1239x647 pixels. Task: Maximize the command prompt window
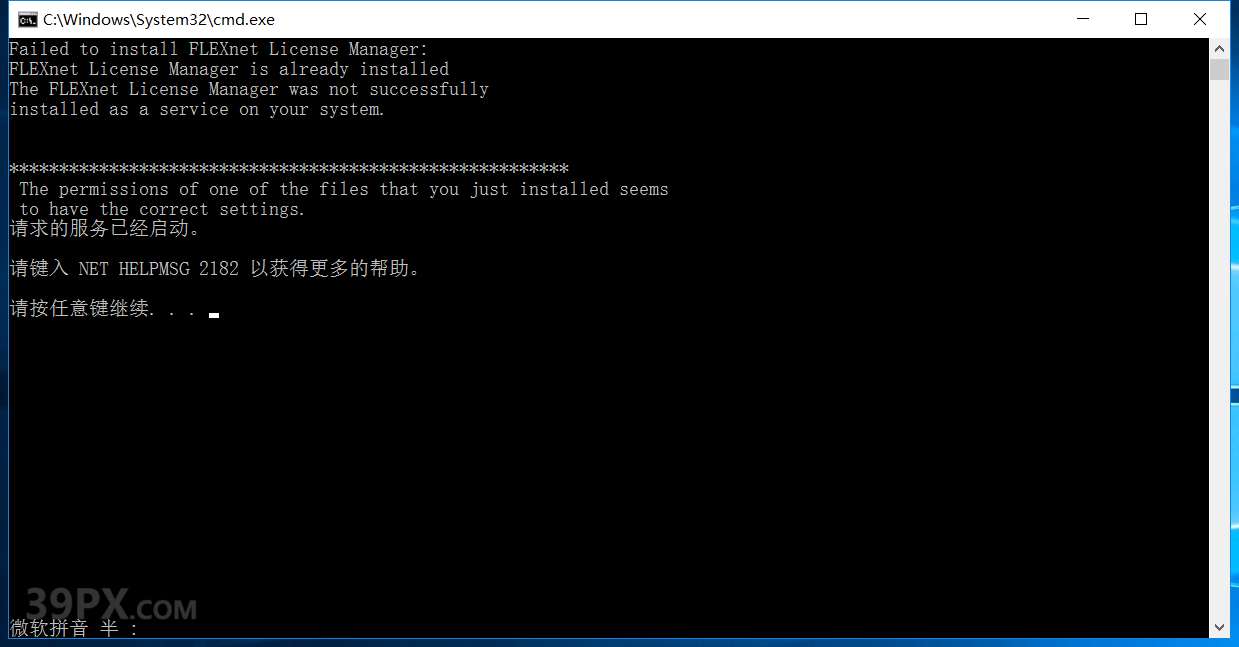(x=1141, y=19)
